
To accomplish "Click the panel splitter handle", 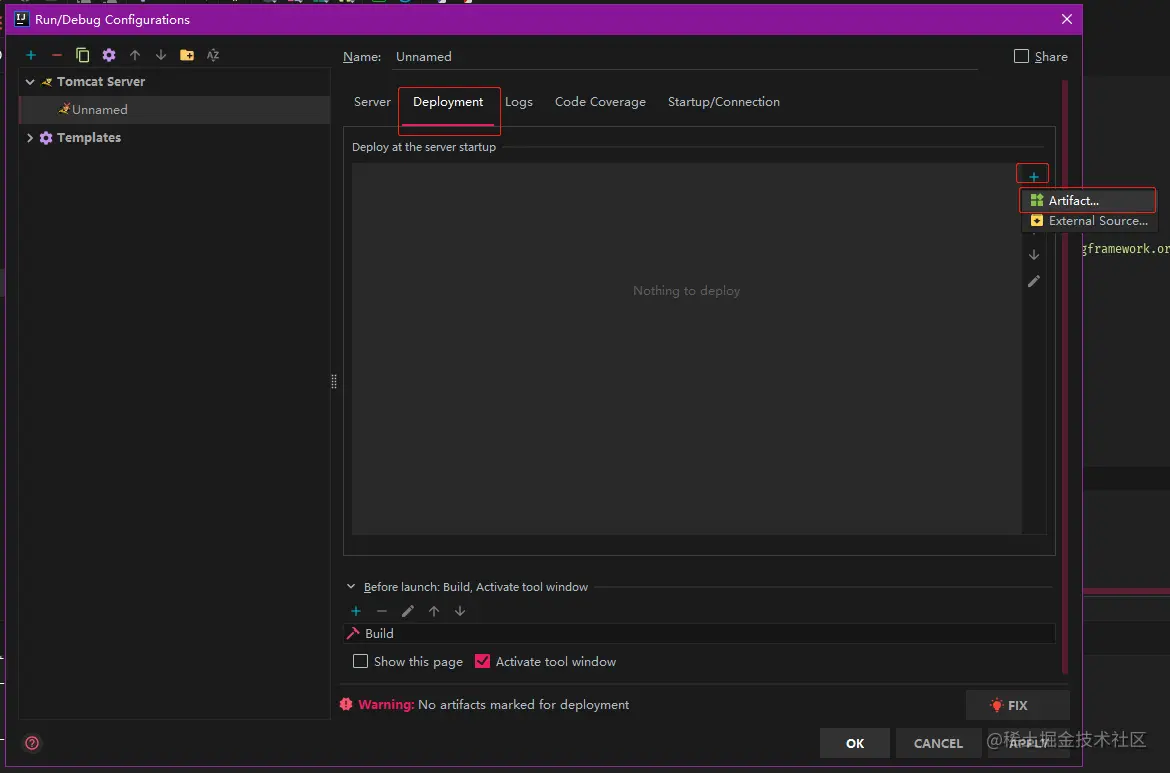I will (334, 381).
